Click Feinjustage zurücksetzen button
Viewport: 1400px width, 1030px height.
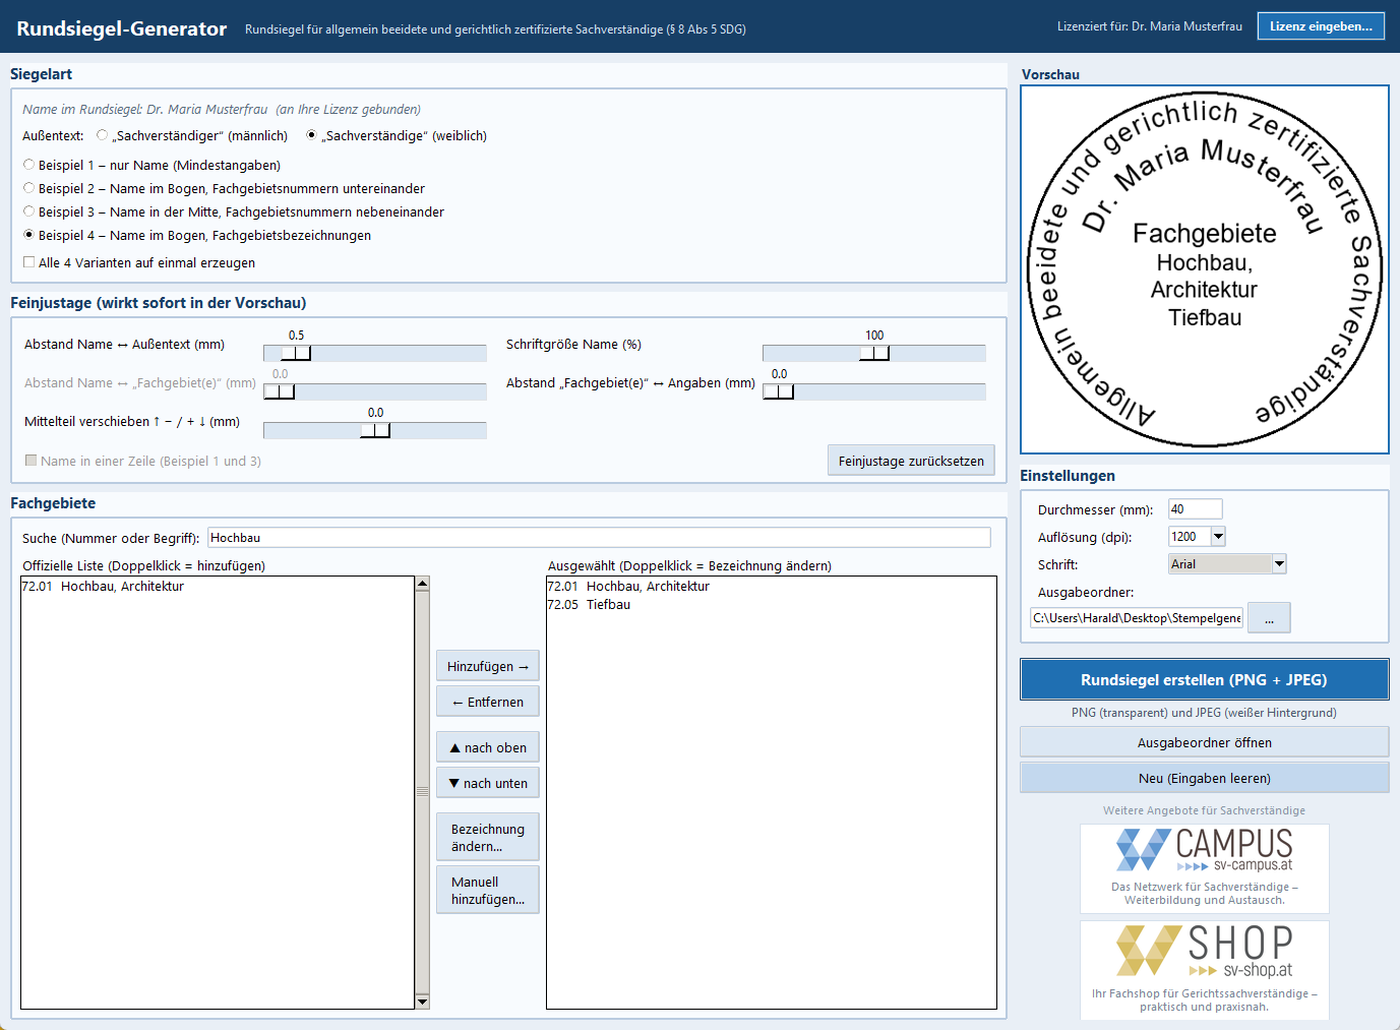point(911,460)
